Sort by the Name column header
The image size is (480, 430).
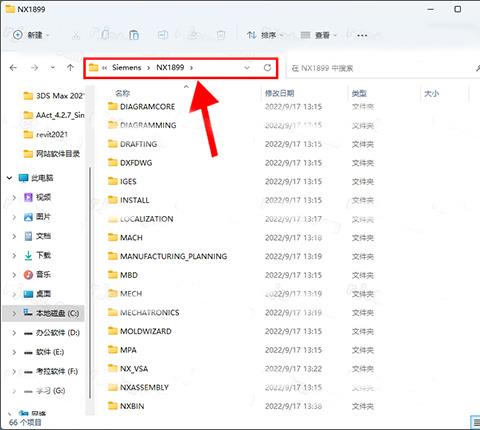point(122,93)
